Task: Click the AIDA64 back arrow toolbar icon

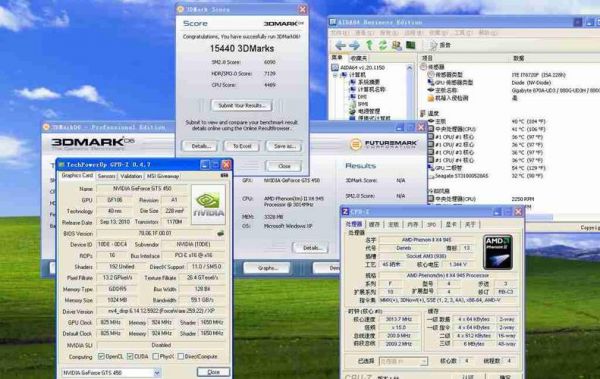Action: pos(340,46)
